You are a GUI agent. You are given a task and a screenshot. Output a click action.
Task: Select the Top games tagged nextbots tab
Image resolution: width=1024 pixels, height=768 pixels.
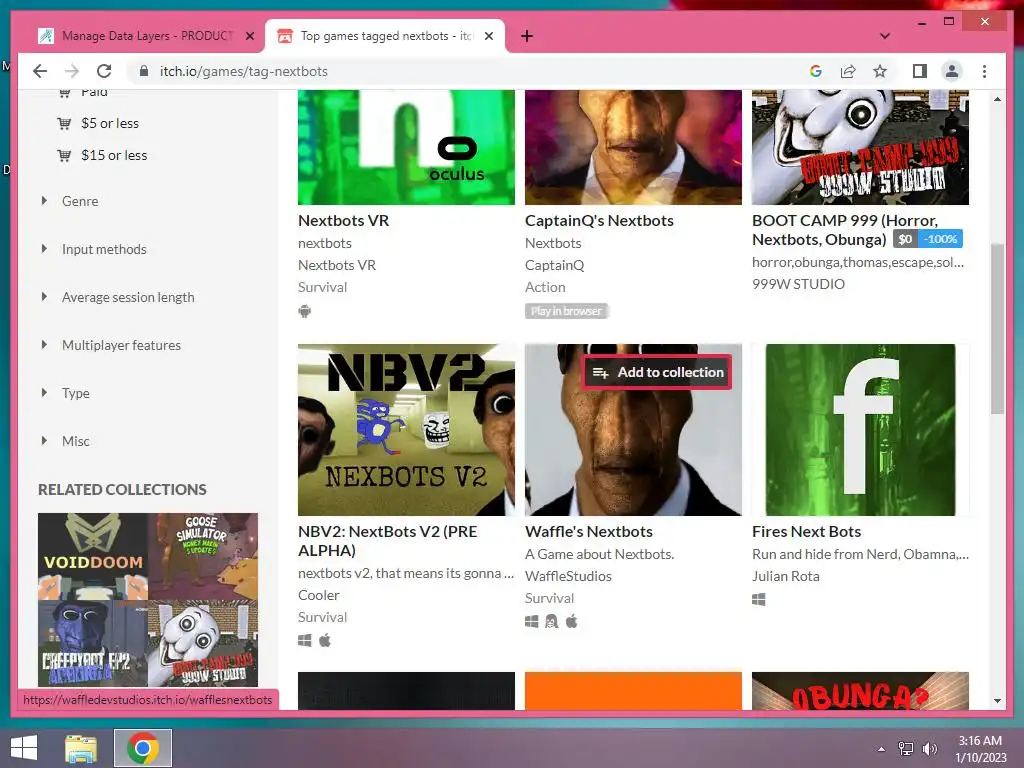click(x=385, y=36)
